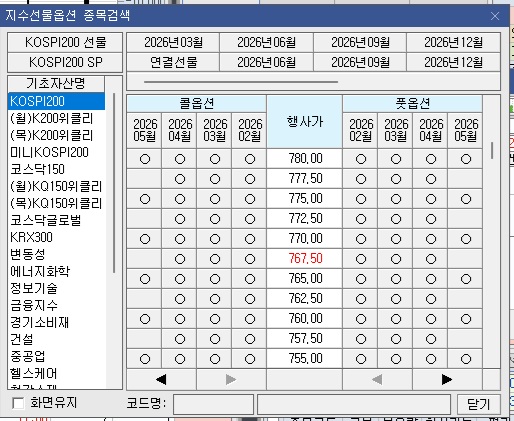514x421 pixels.
Task: Pick the 760.00 put option for 2026 05월
Action: coord(466,319)
